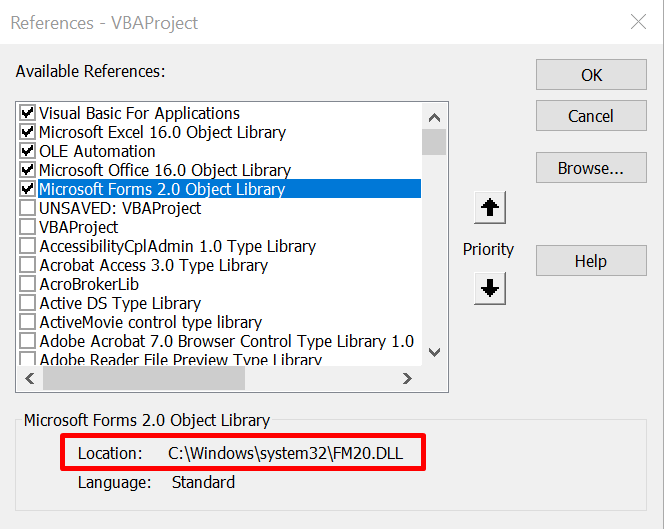Move selected reference up in priority
Viewport: 664px width, 529px height.
coord(490,208)
